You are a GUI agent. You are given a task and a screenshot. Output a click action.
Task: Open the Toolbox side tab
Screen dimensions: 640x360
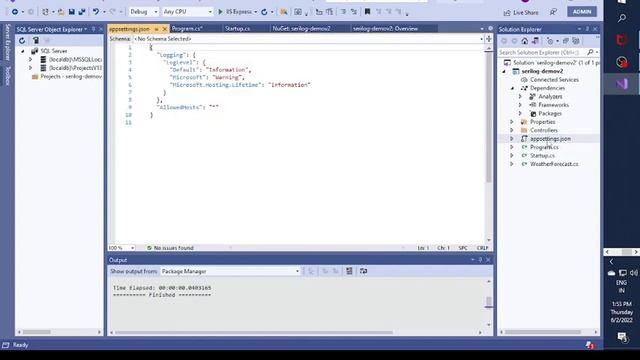[7, 76]
